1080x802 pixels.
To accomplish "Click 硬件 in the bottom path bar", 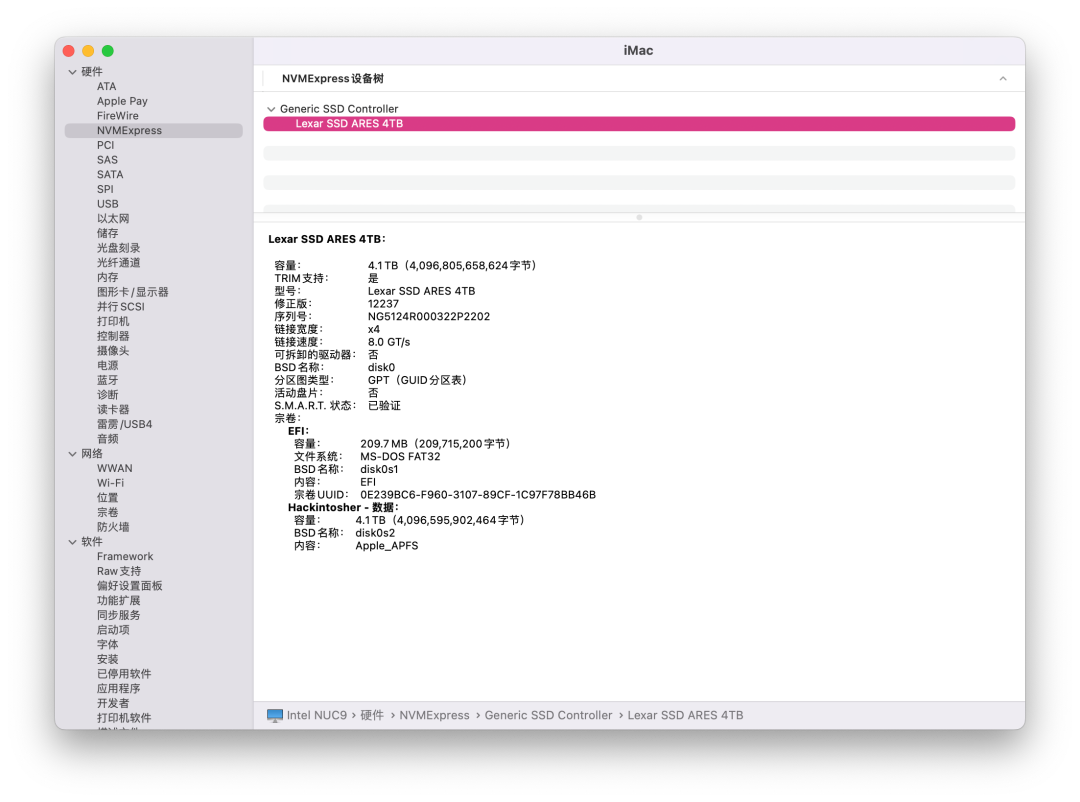I will (x=372, y=715).
